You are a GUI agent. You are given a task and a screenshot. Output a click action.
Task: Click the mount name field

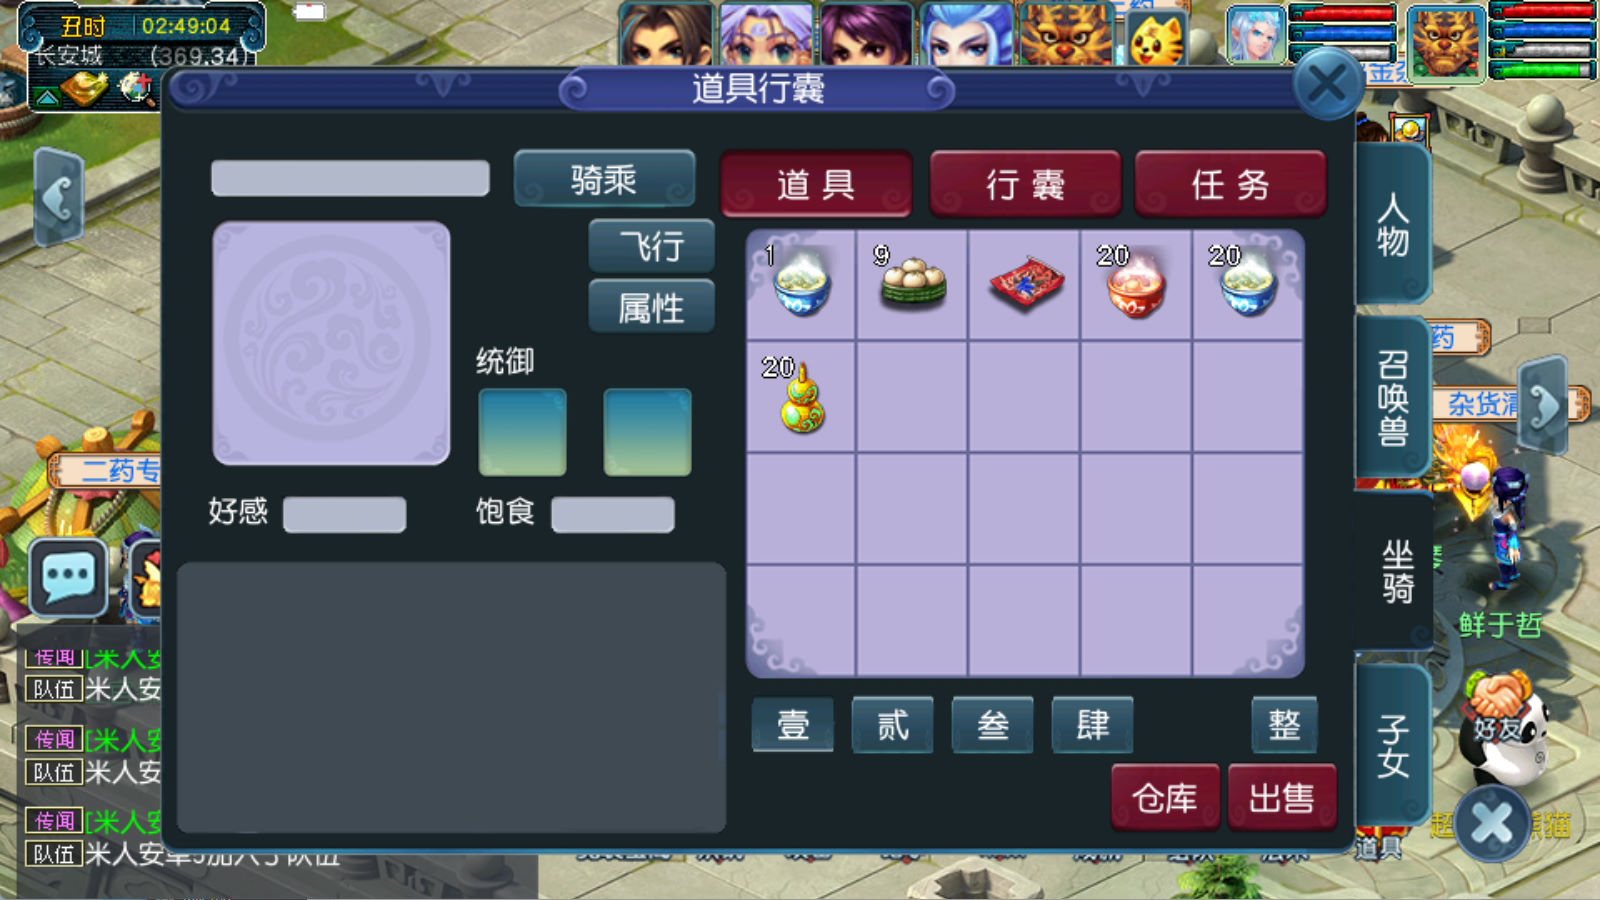[x=350, y=178]
